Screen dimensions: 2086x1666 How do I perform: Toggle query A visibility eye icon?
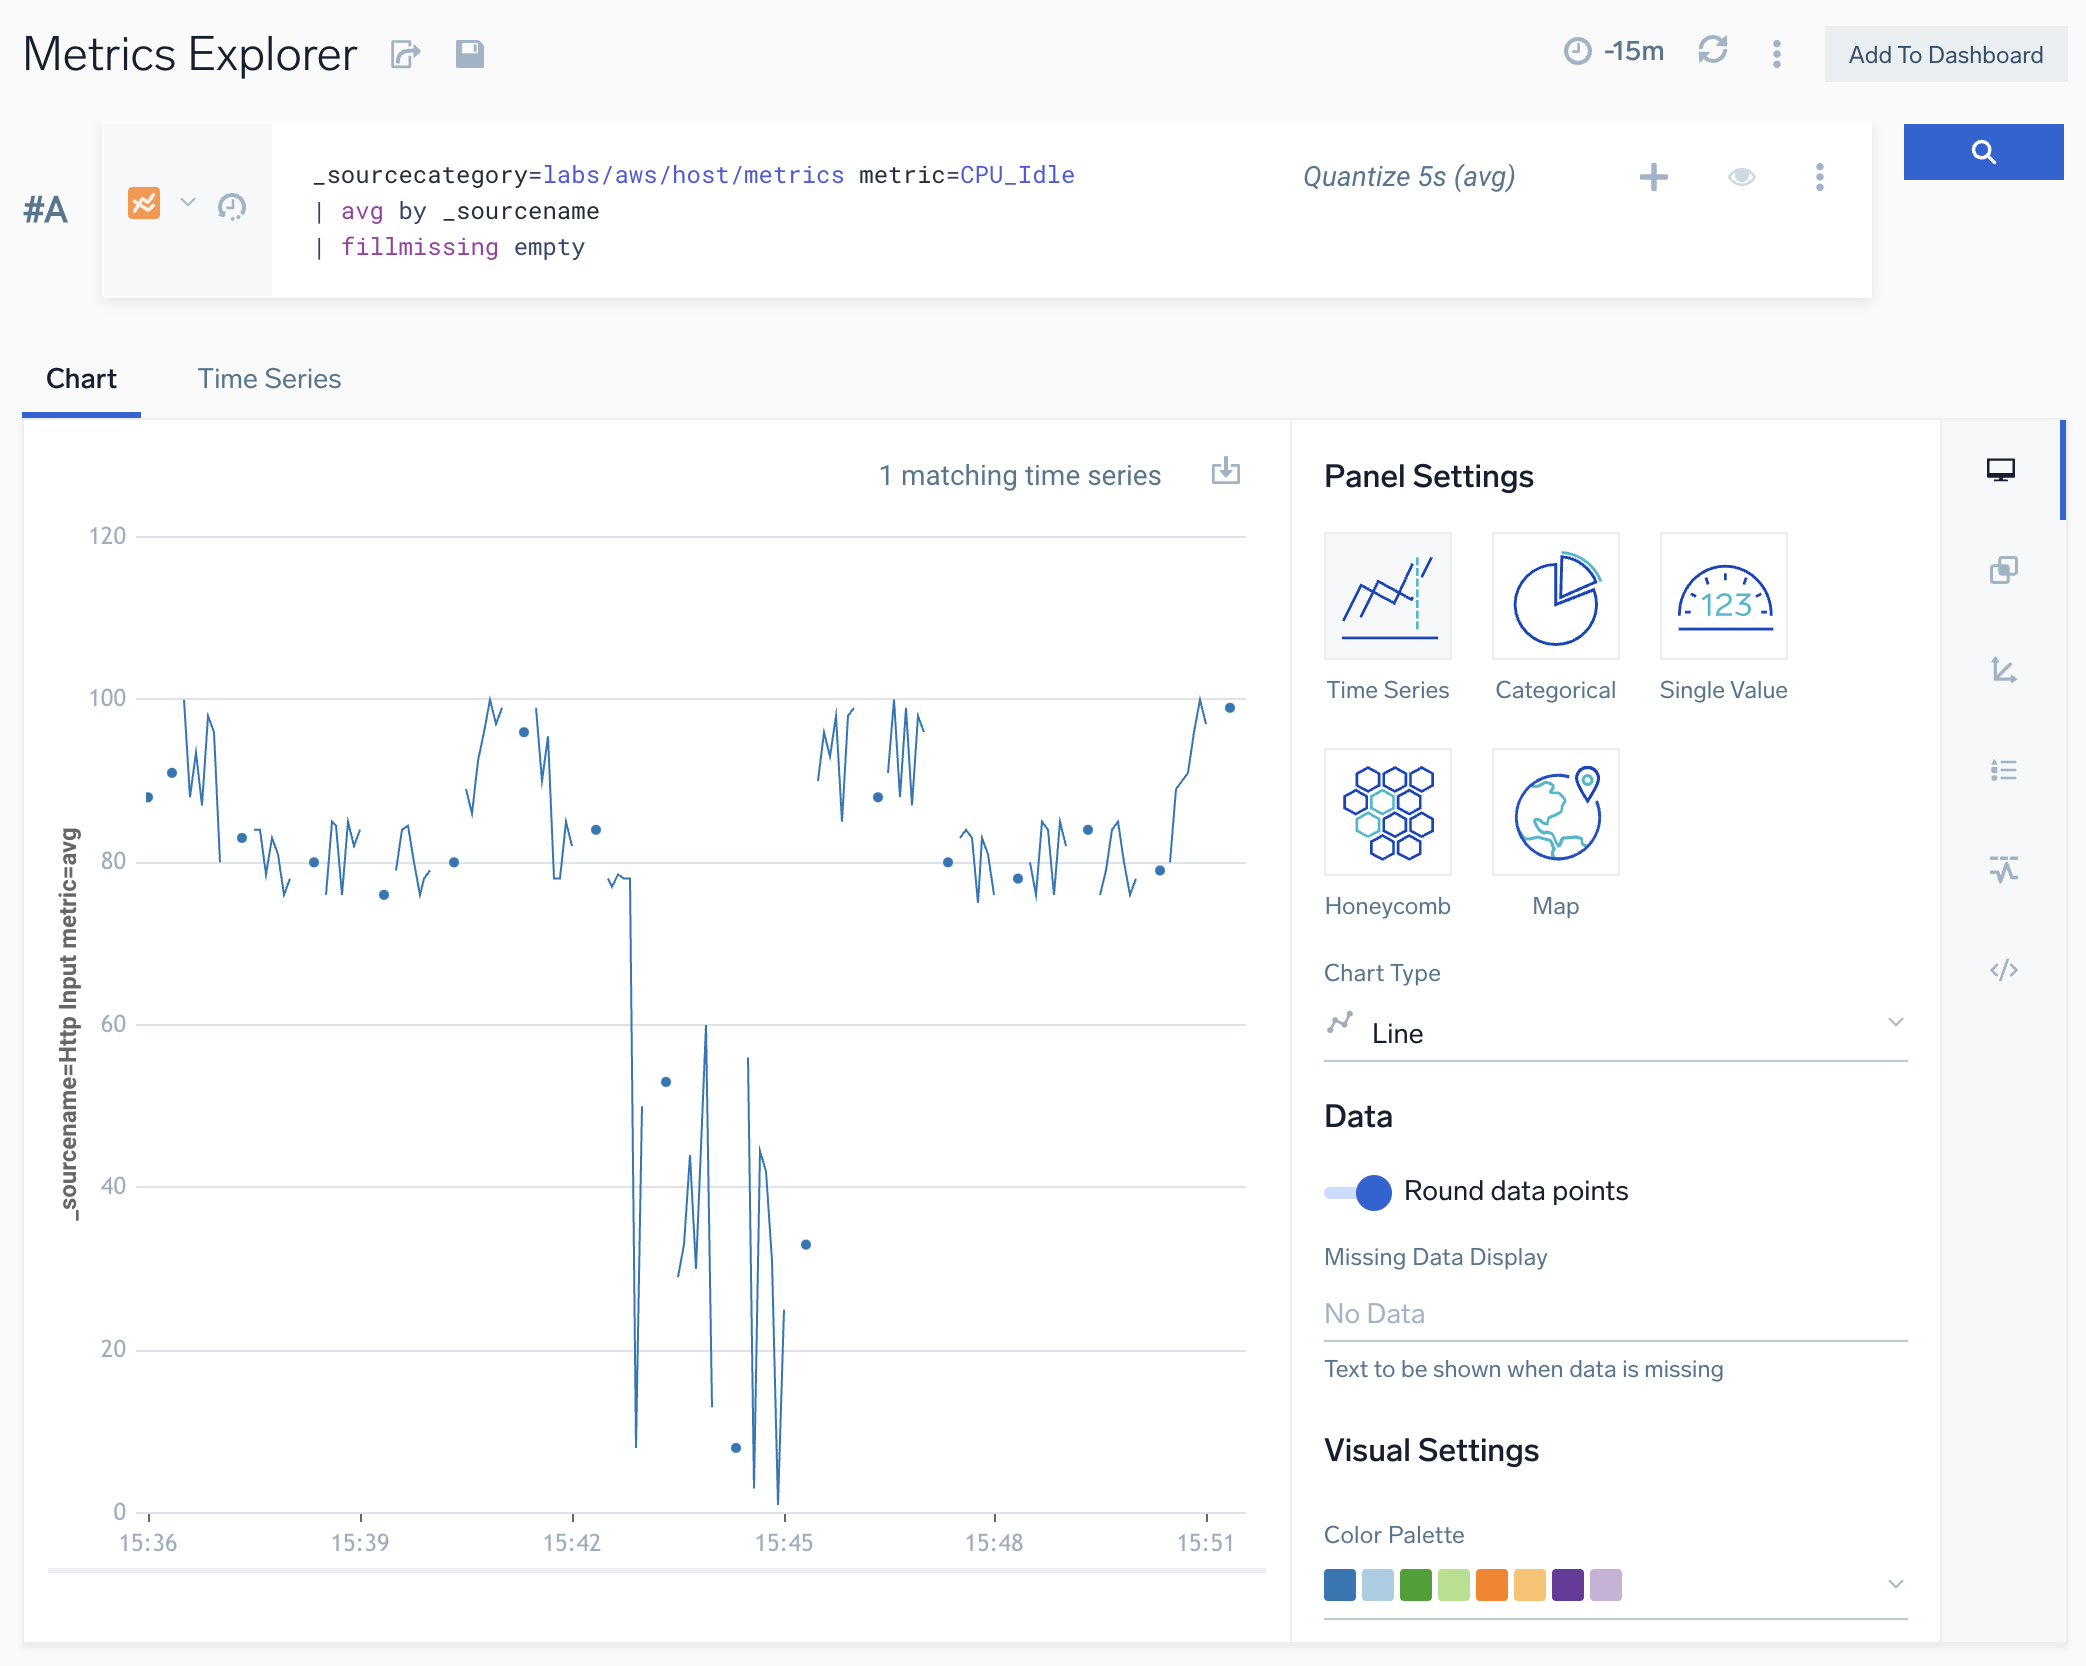(1741, 177)
